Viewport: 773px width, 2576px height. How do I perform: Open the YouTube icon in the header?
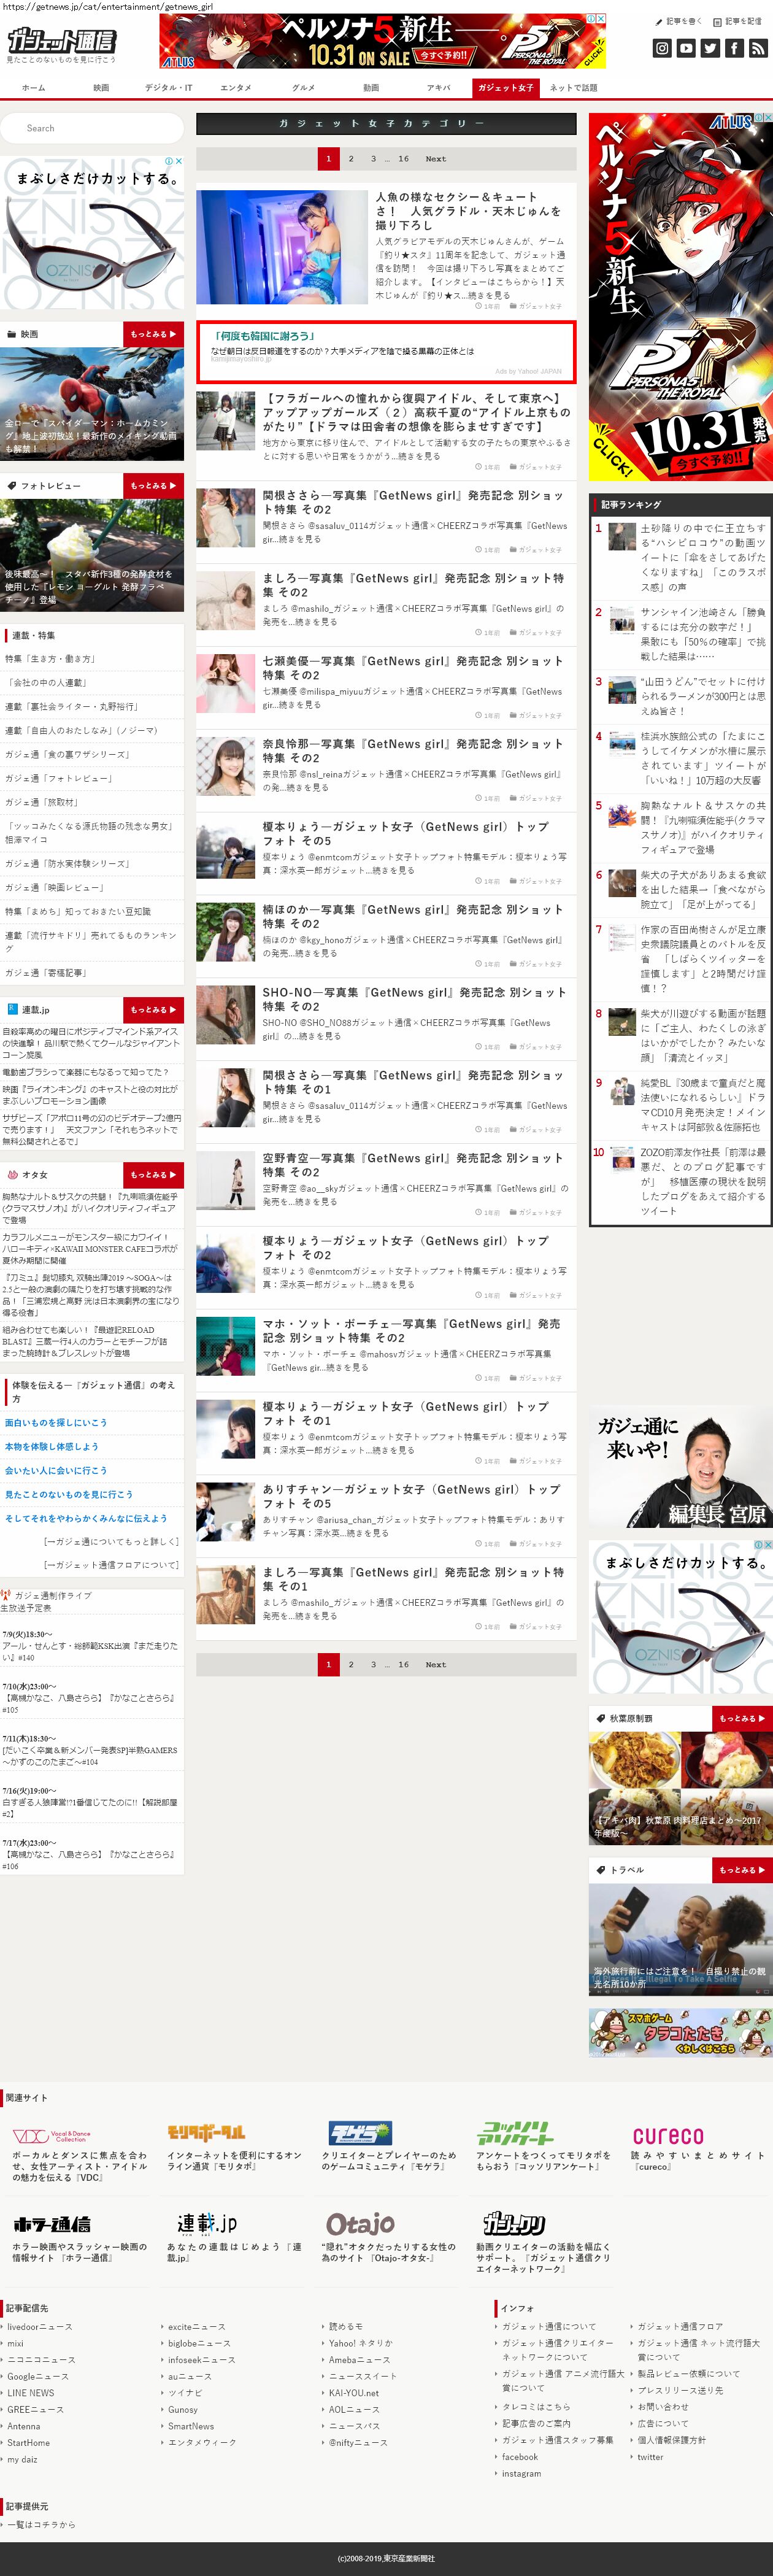click(x=685, y=47)
